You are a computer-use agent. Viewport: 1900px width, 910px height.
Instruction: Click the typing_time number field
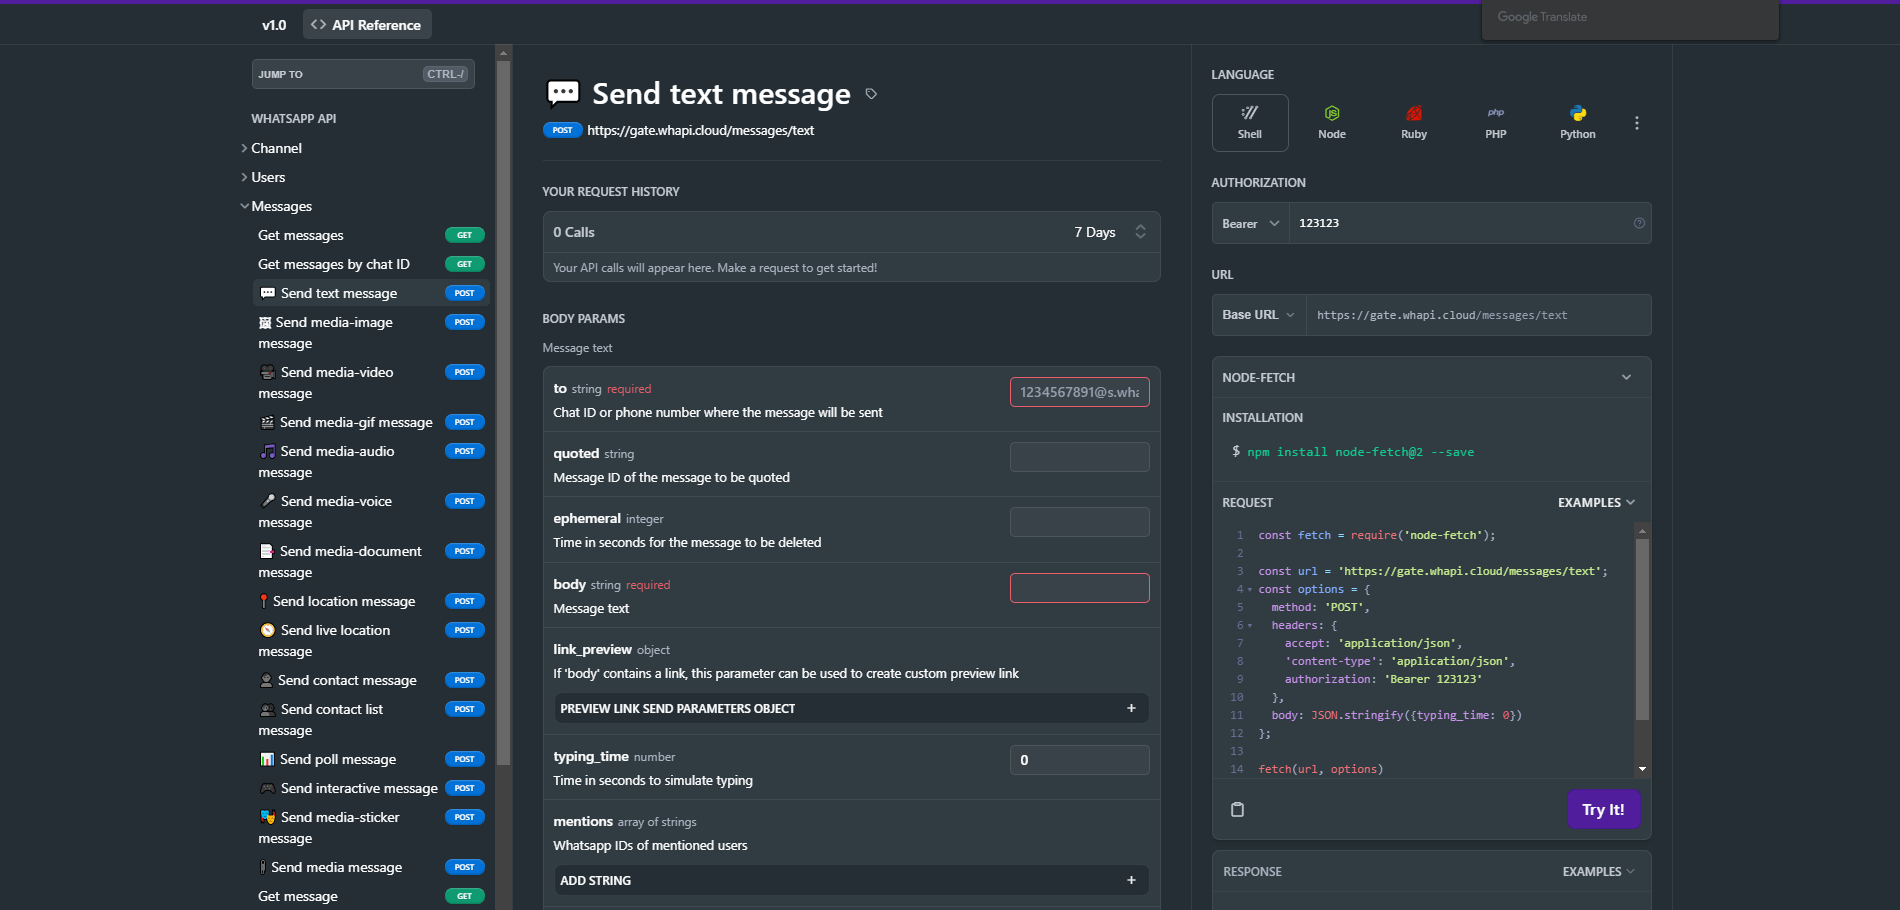tap(1079, 760)
